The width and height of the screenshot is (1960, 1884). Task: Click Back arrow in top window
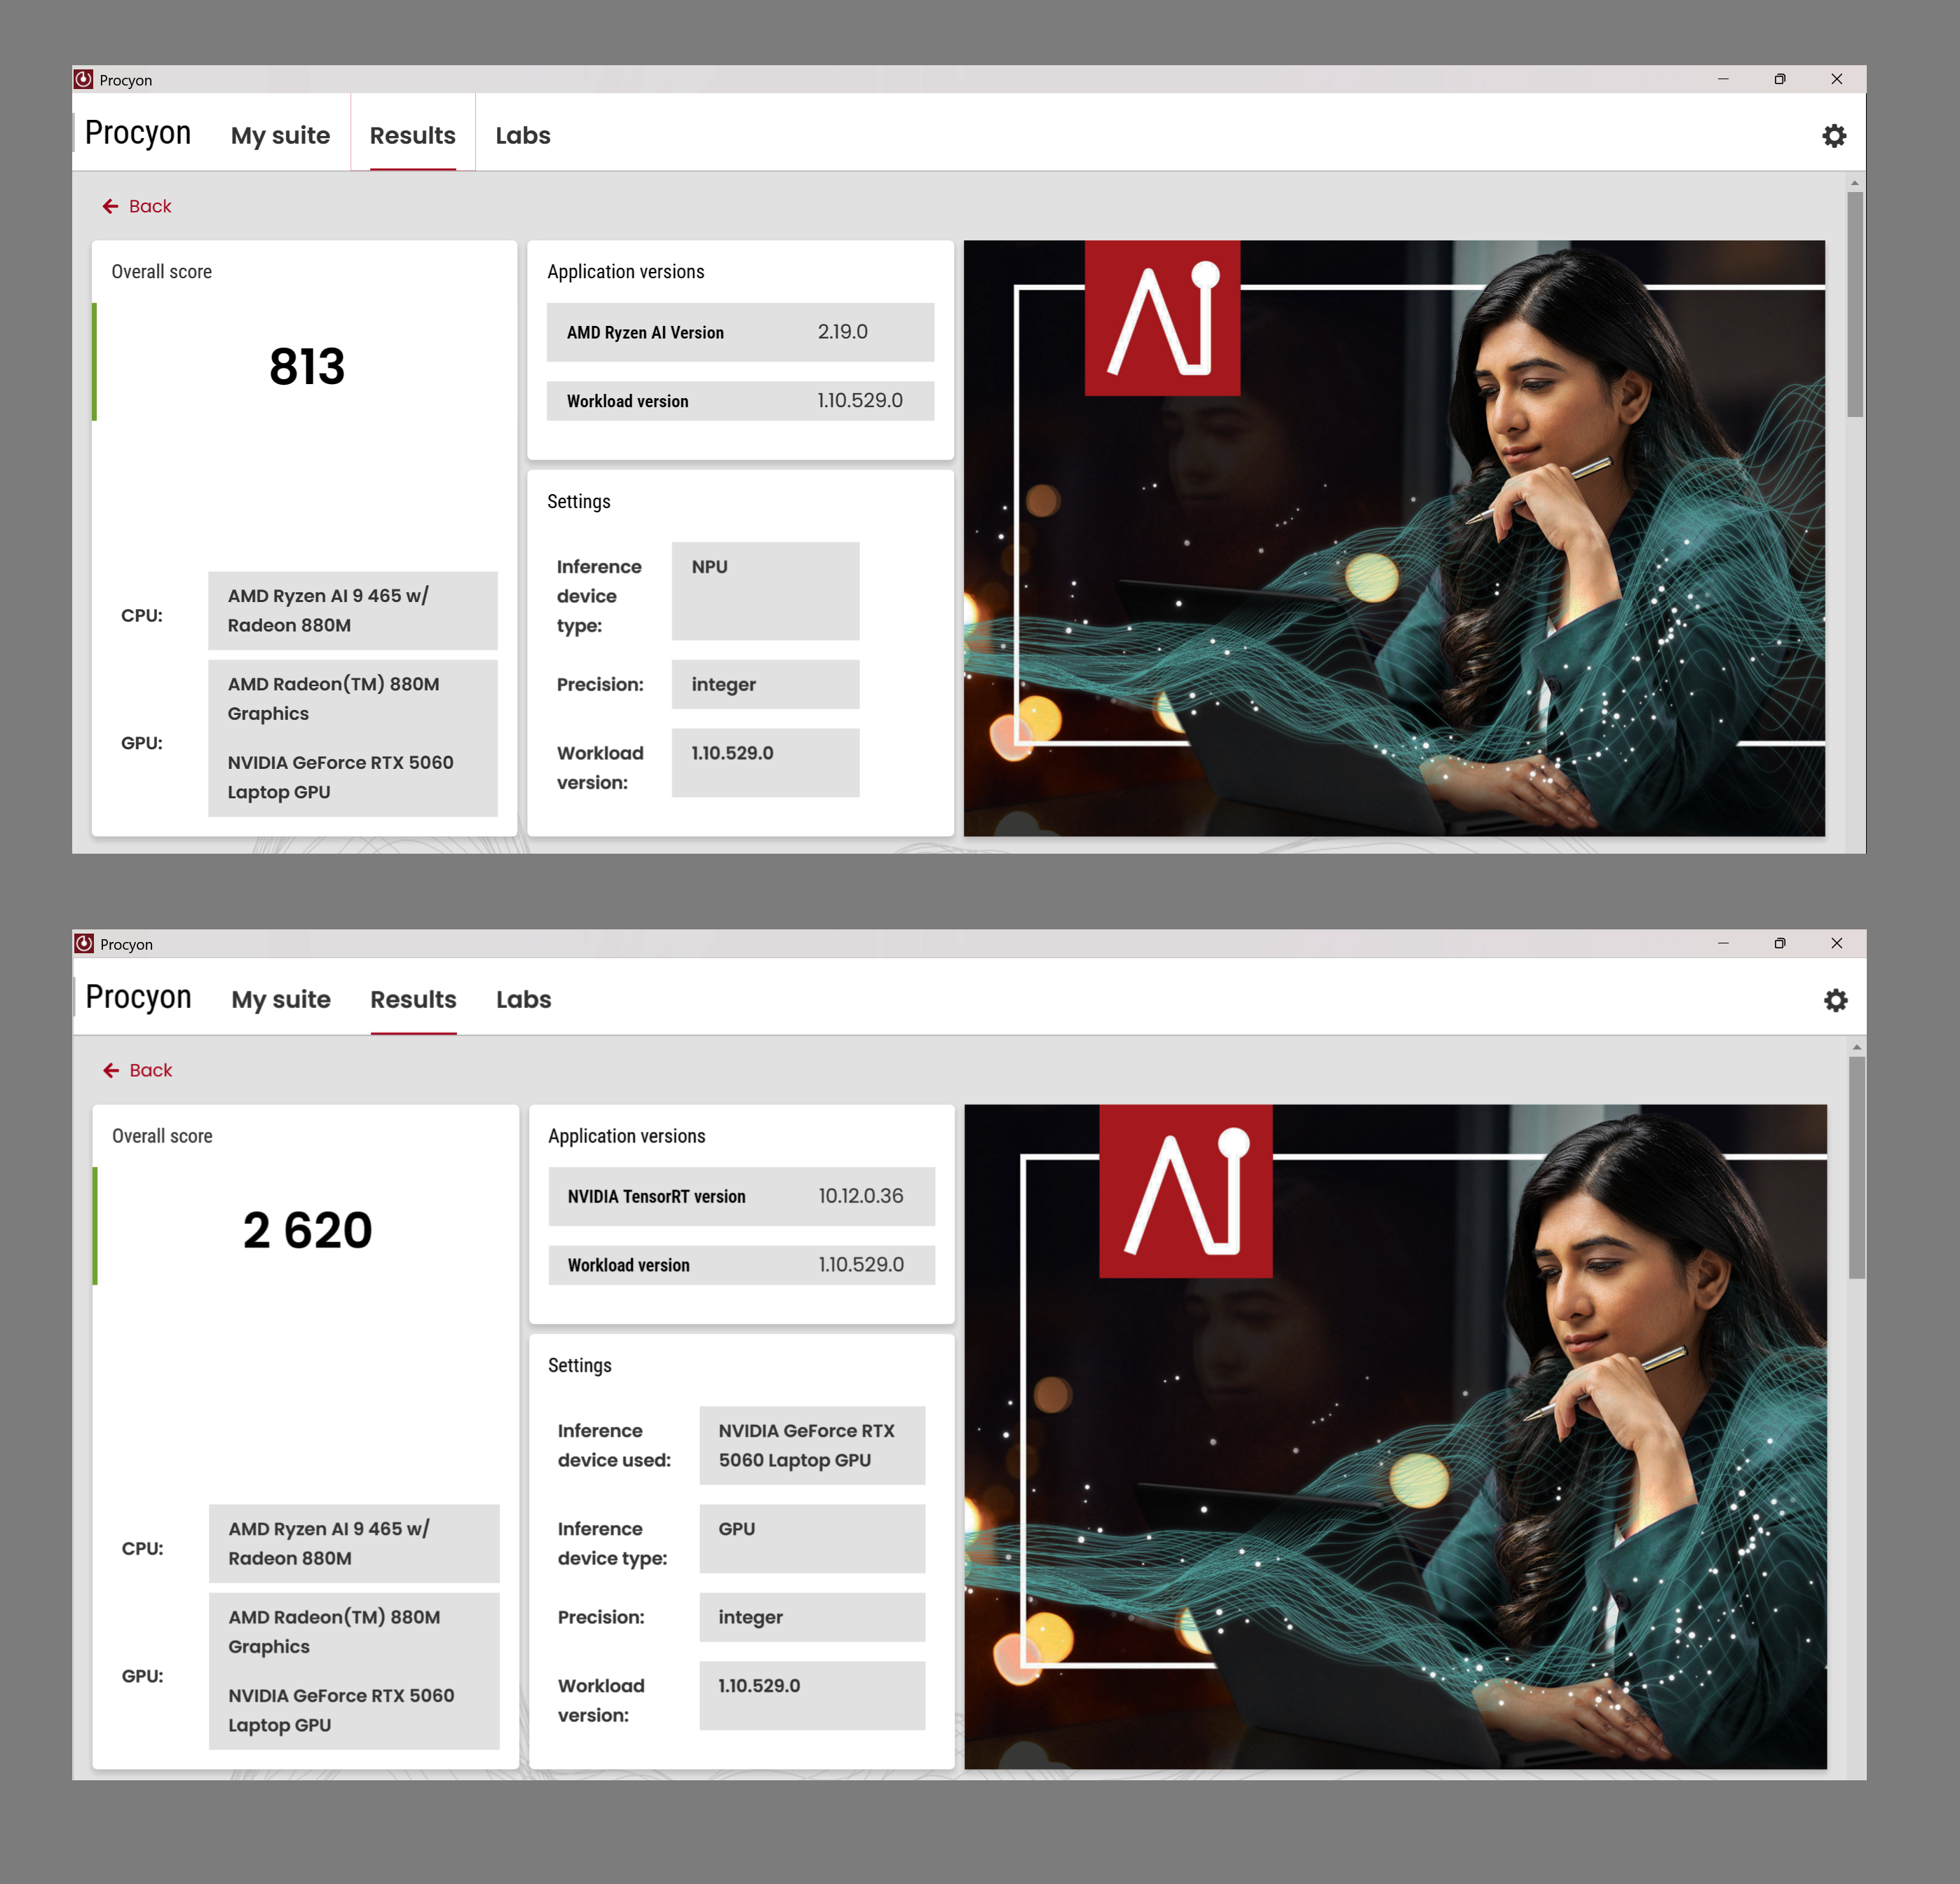click(111, 206)
